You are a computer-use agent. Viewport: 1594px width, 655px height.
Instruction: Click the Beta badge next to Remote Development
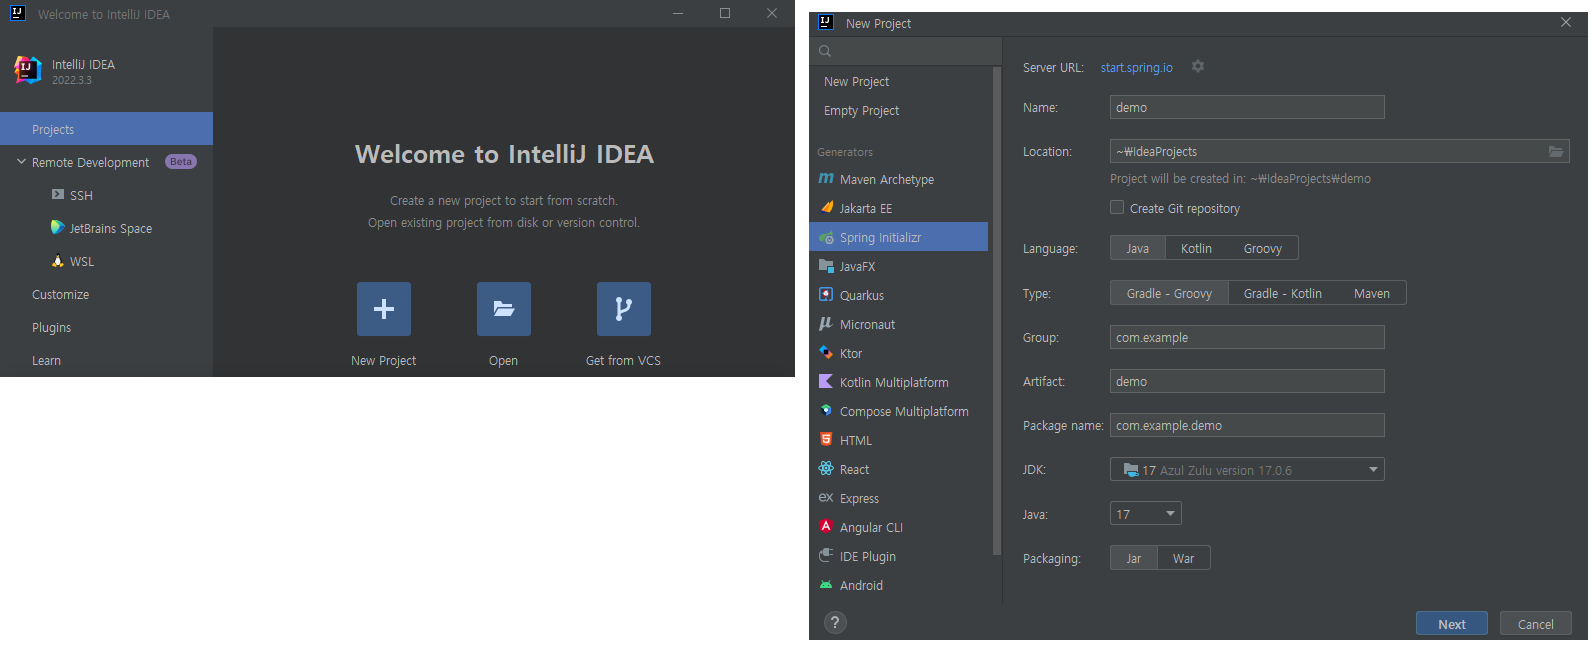coord(181,162)
